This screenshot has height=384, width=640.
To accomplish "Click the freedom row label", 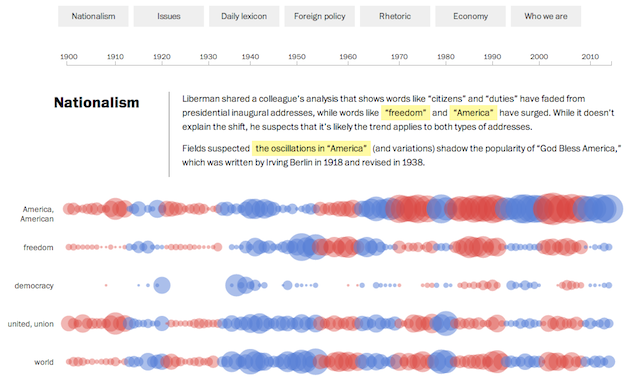I will 38,247.
